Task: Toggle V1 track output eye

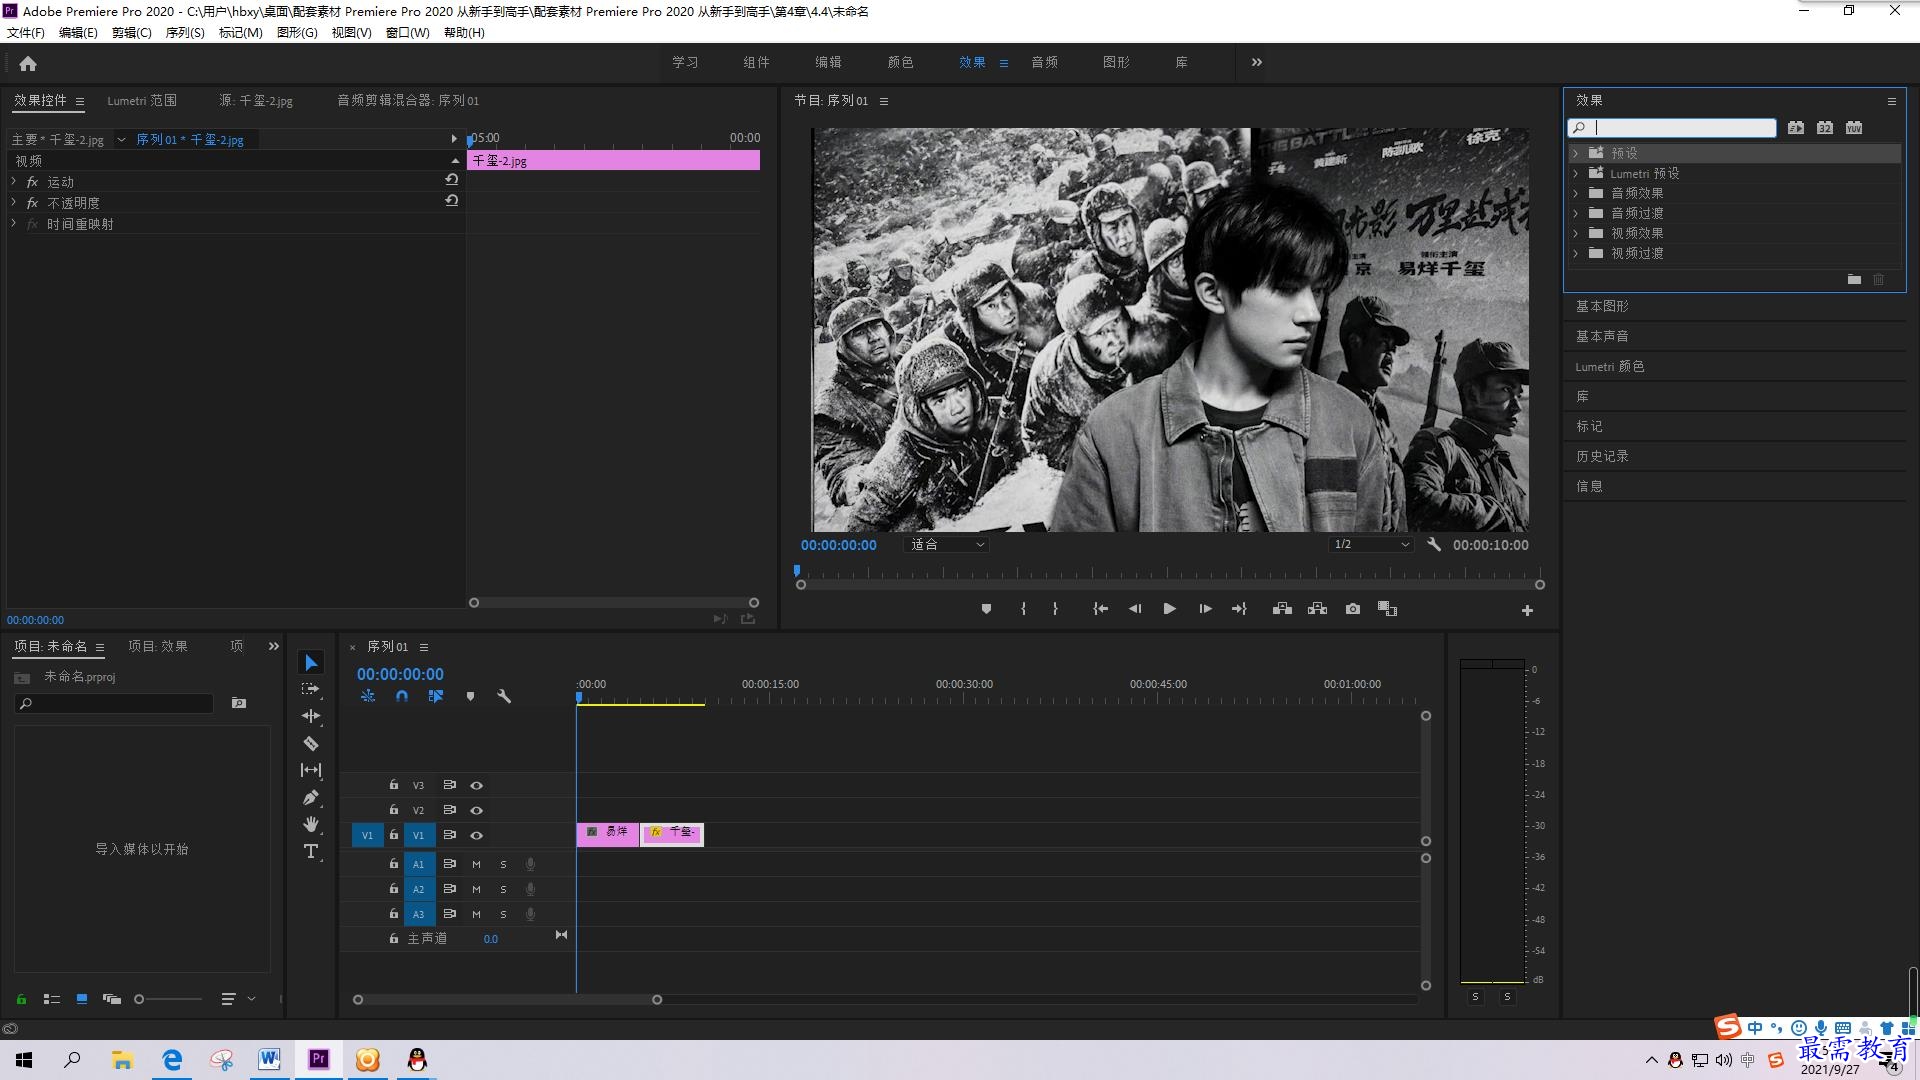Action: pyautogui.click(x=477, y=835)
